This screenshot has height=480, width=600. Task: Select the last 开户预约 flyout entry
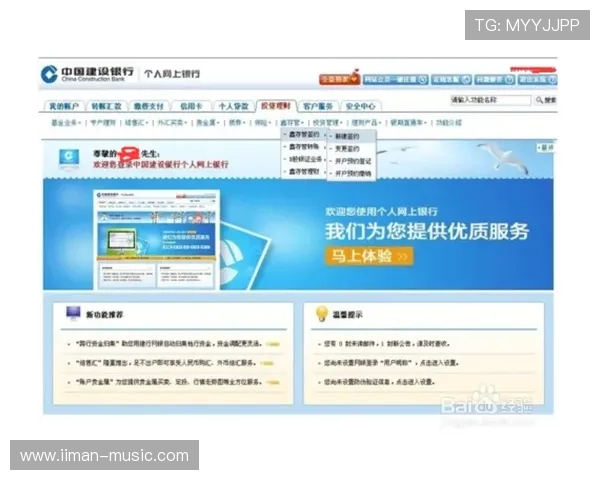click(x=351, y=173)
